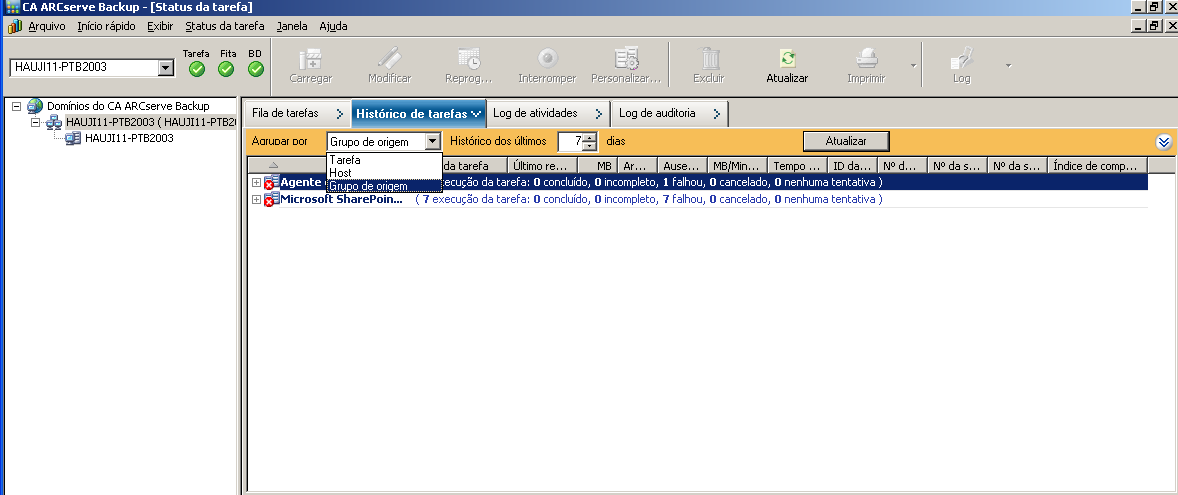The width and height of the screenshot is (1178, 495).
Task: Open the Janela menu
Action: (x=291, y=26)
